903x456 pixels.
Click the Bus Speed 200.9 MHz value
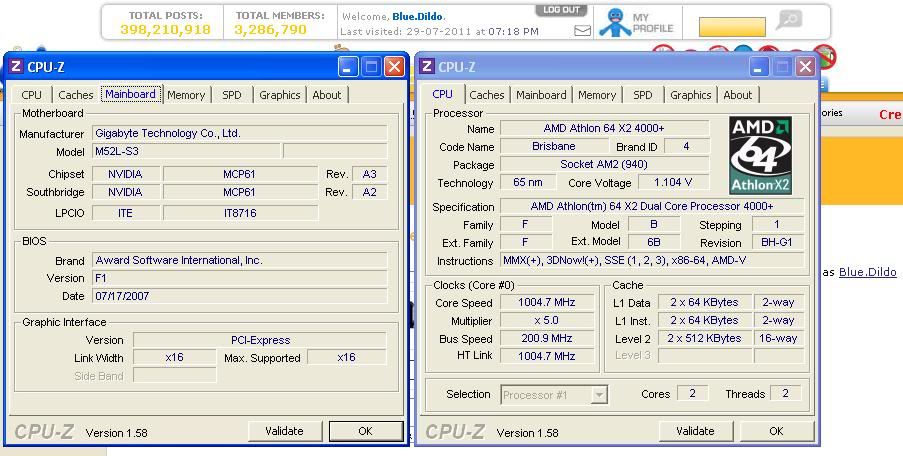547,339
